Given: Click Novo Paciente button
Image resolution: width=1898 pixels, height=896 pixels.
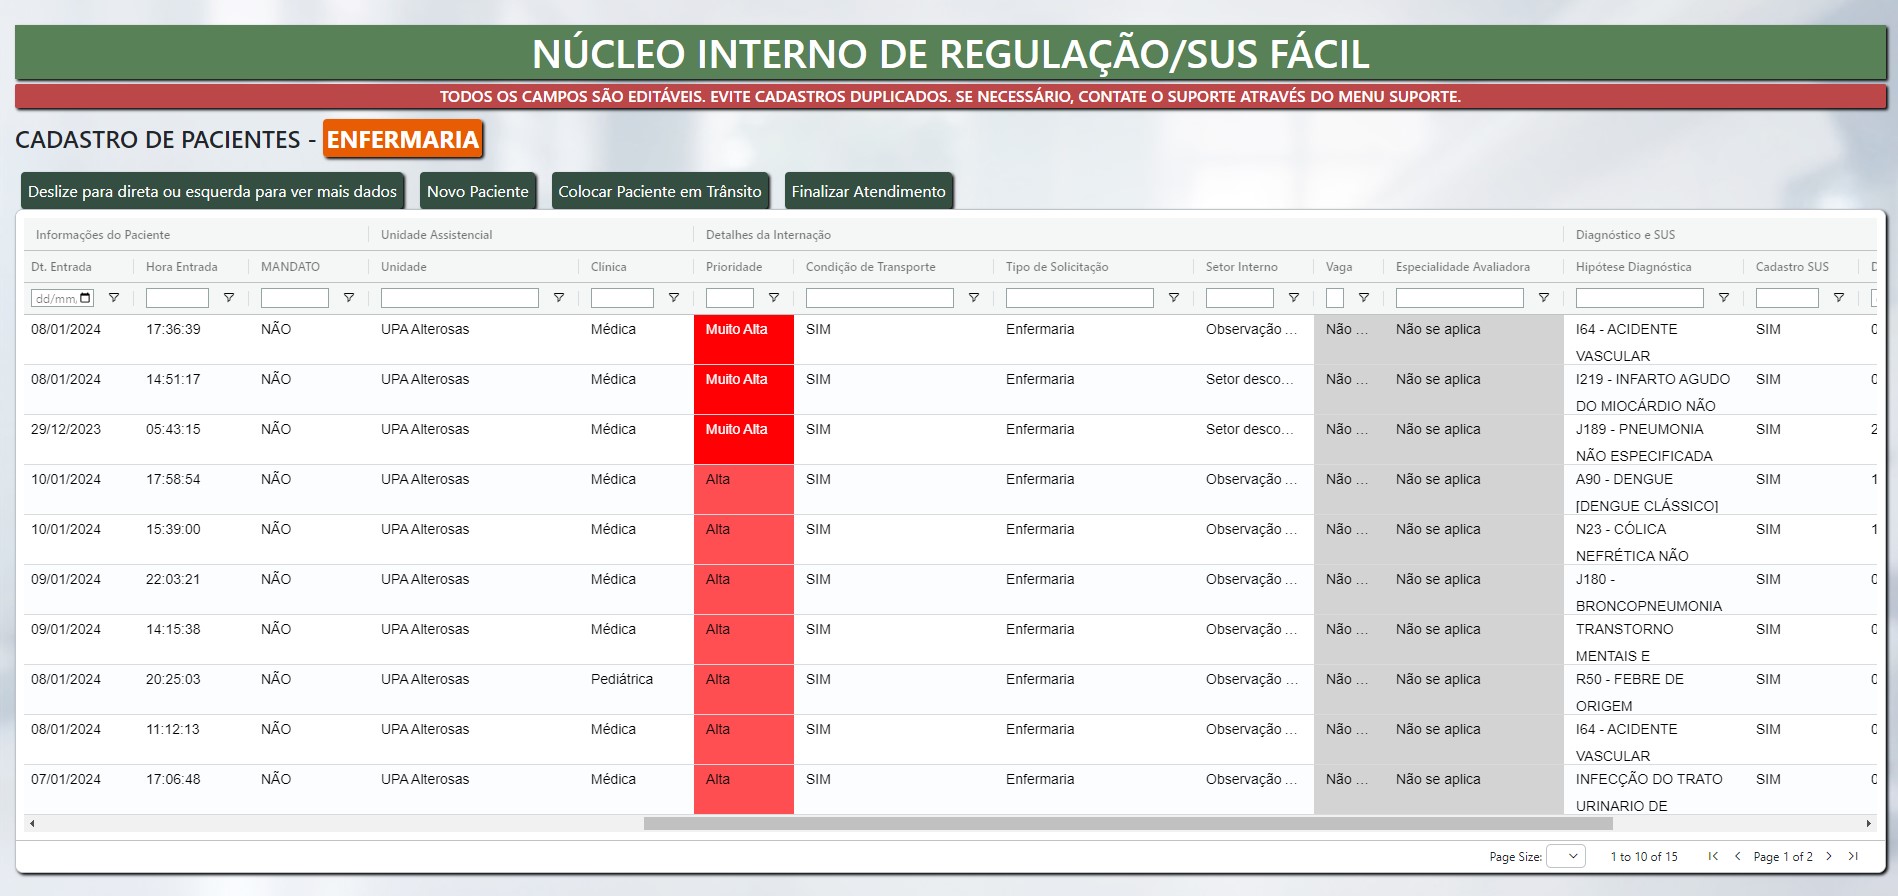Looking at the screenshot, I should pos(477,192).
